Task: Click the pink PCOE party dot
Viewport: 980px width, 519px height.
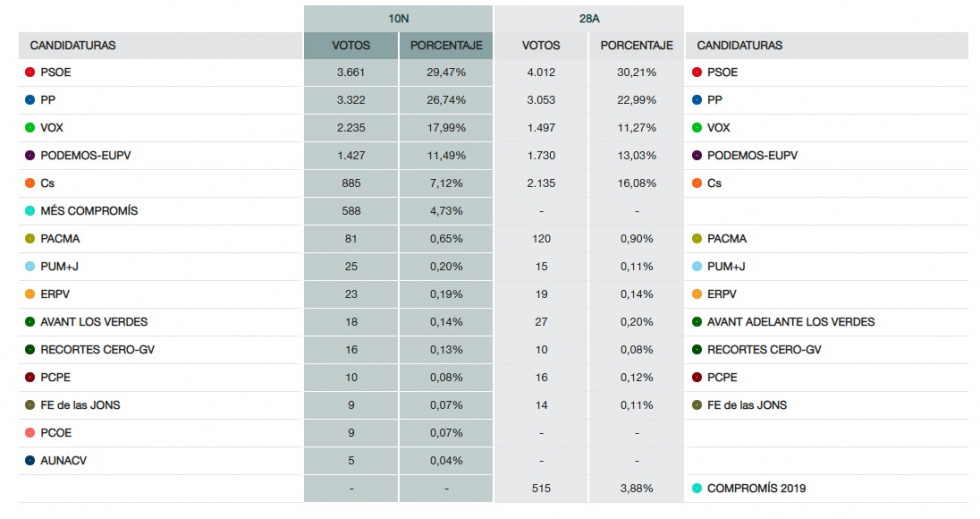Action: (x=30, y=433)
